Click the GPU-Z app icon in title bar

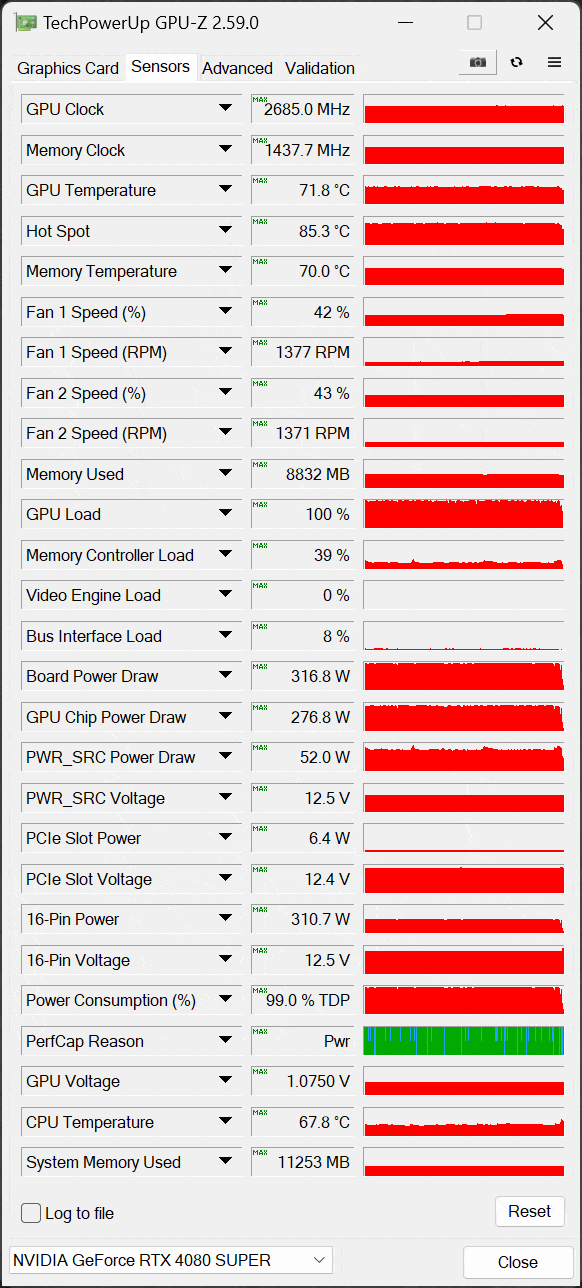tap(26, 23)
